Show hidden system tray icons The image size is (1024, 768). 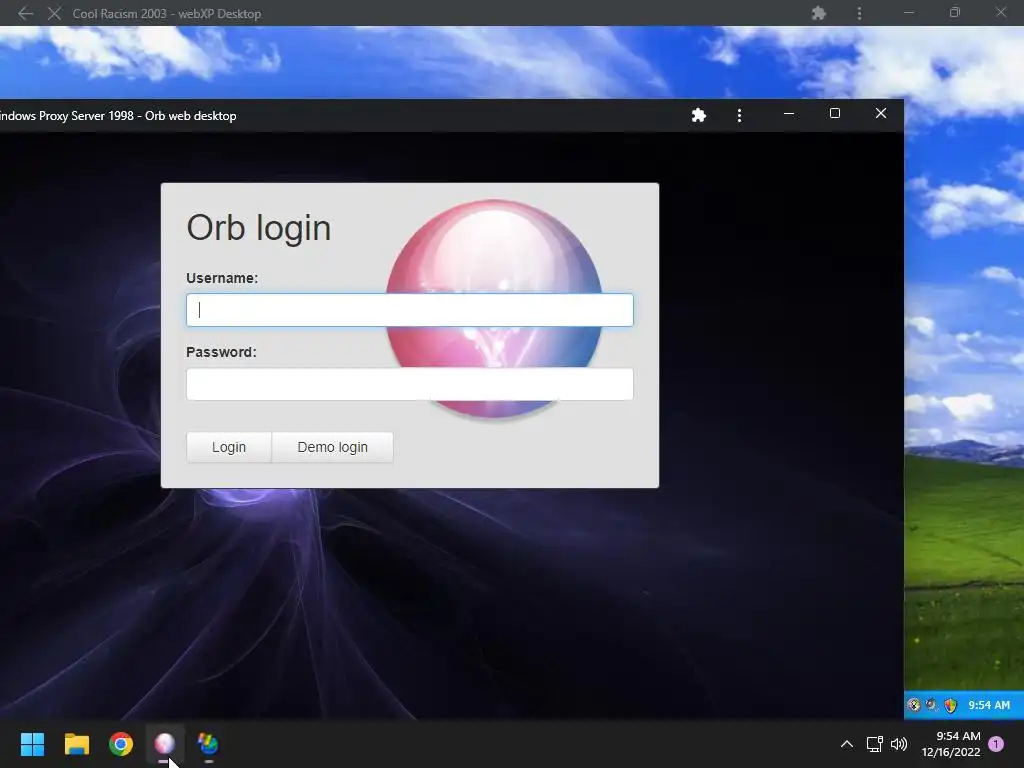pyautogui.click(x=846, y=744)
